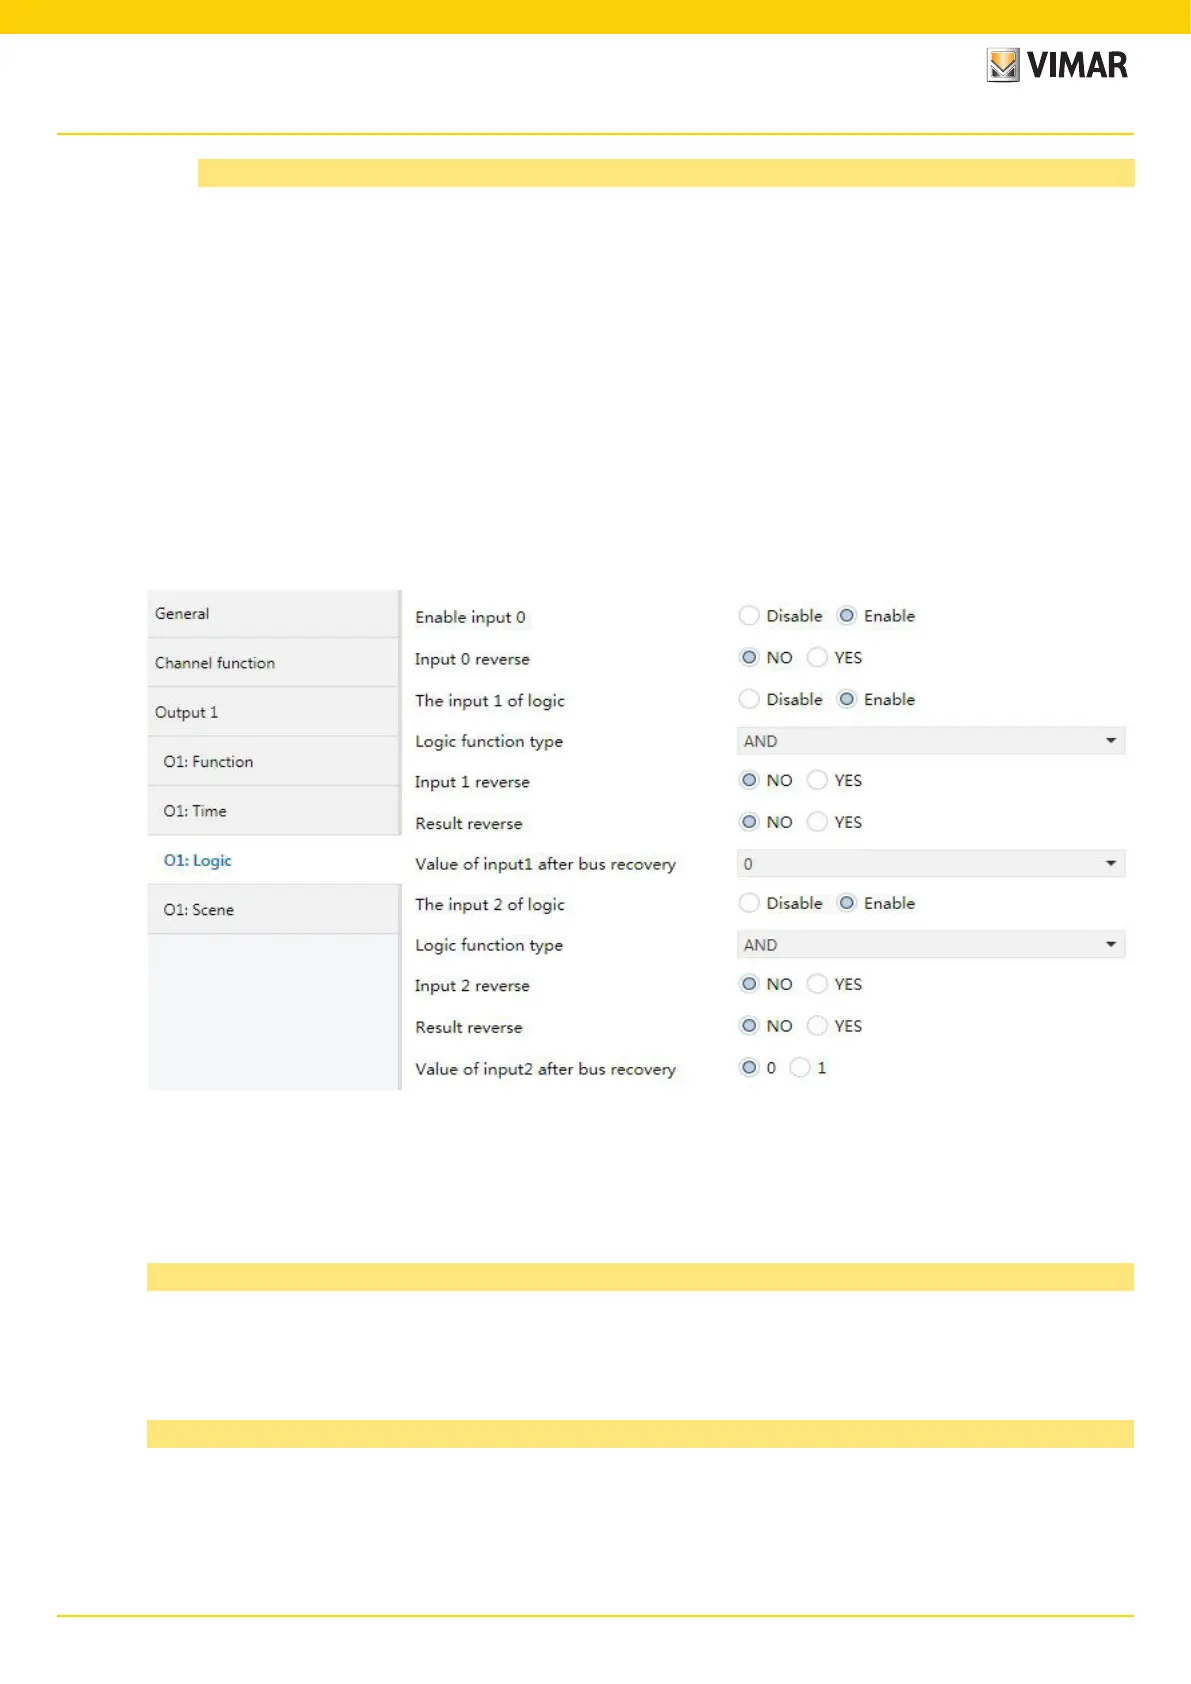This screenshot has height=1684, width=1191.
Task: Choose YES for second Result reverse
Action: [x=817, y=1026]
